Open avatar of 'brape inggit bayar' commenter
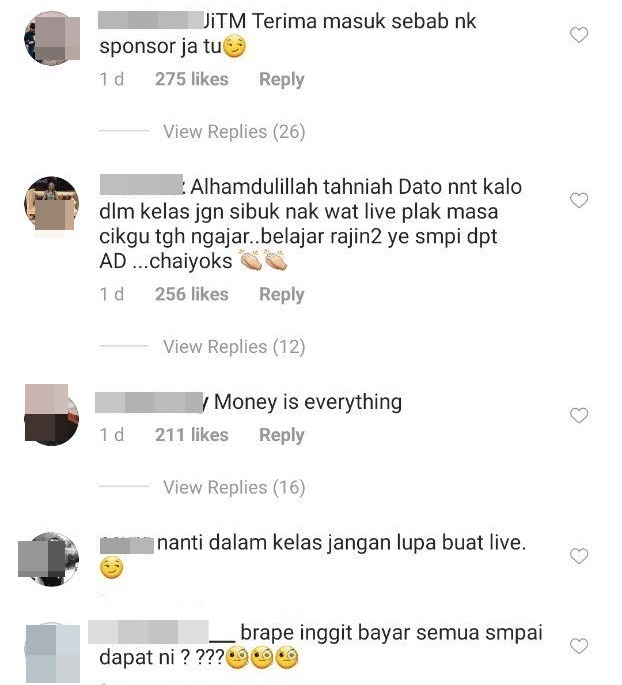This screenshot has height=685, width=622. pos(52,653)
